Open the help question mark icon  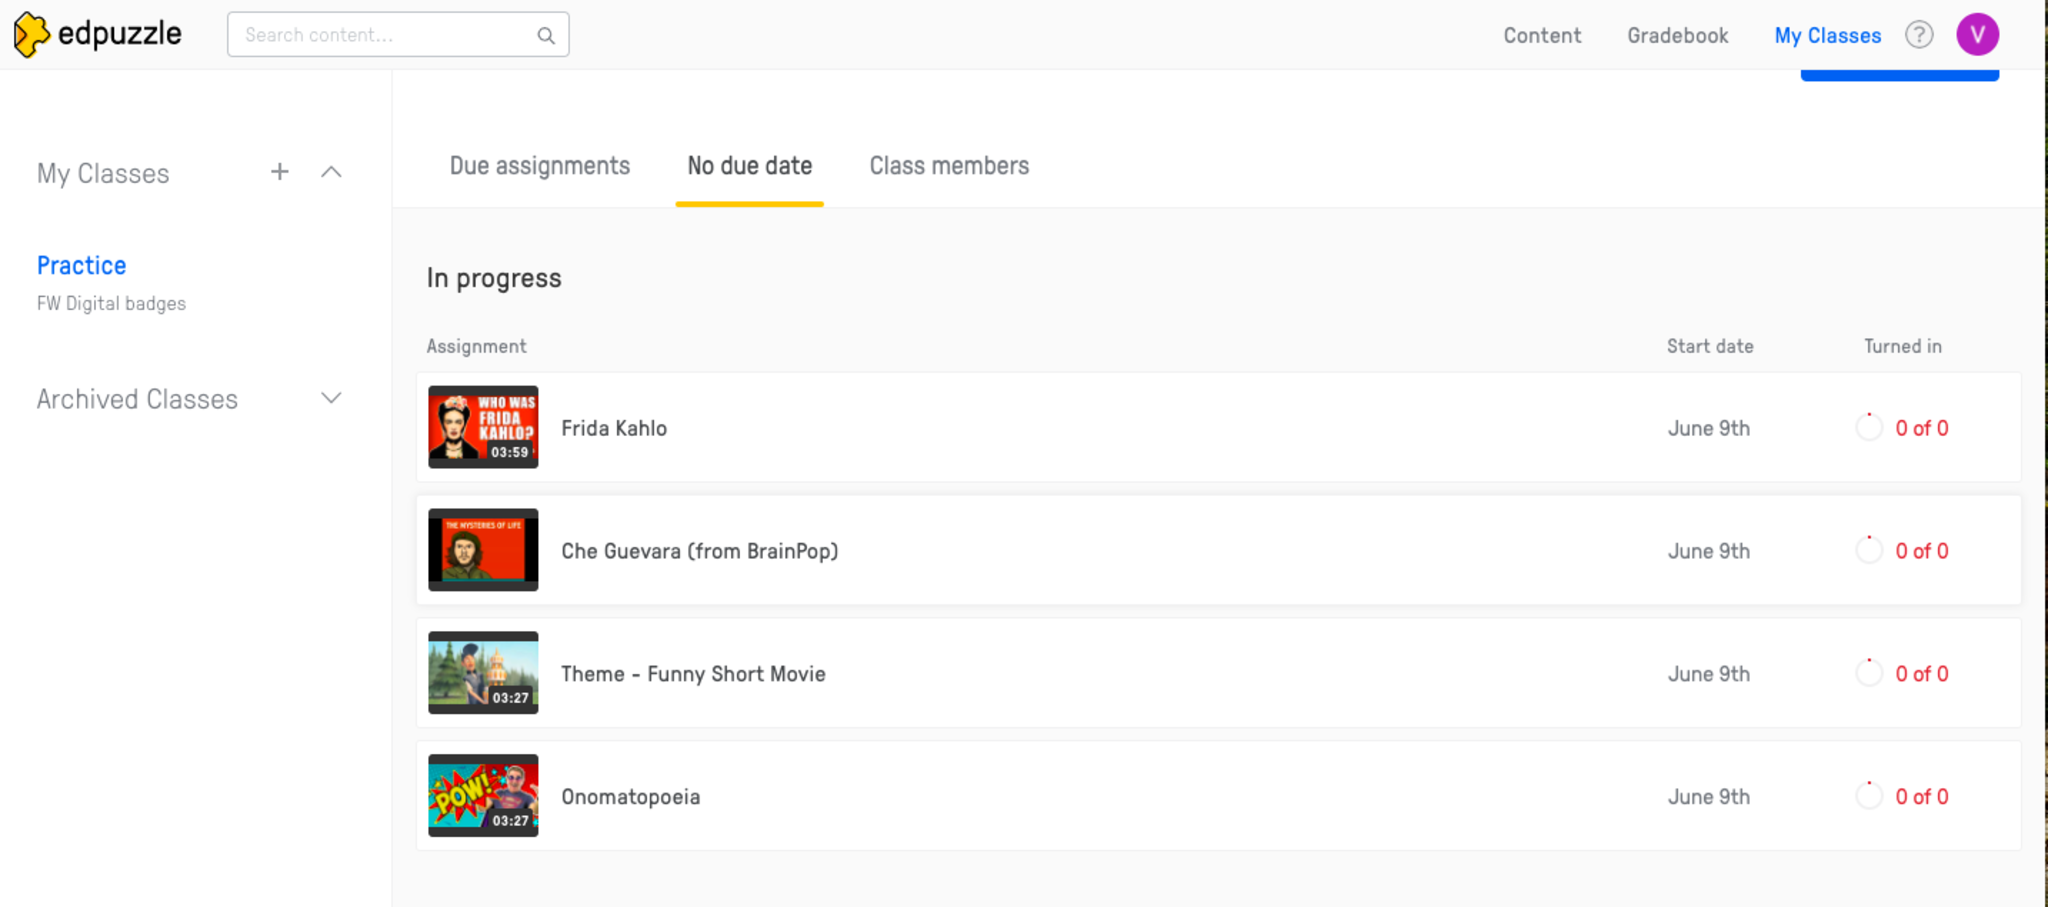click(x=1919, y=35)
